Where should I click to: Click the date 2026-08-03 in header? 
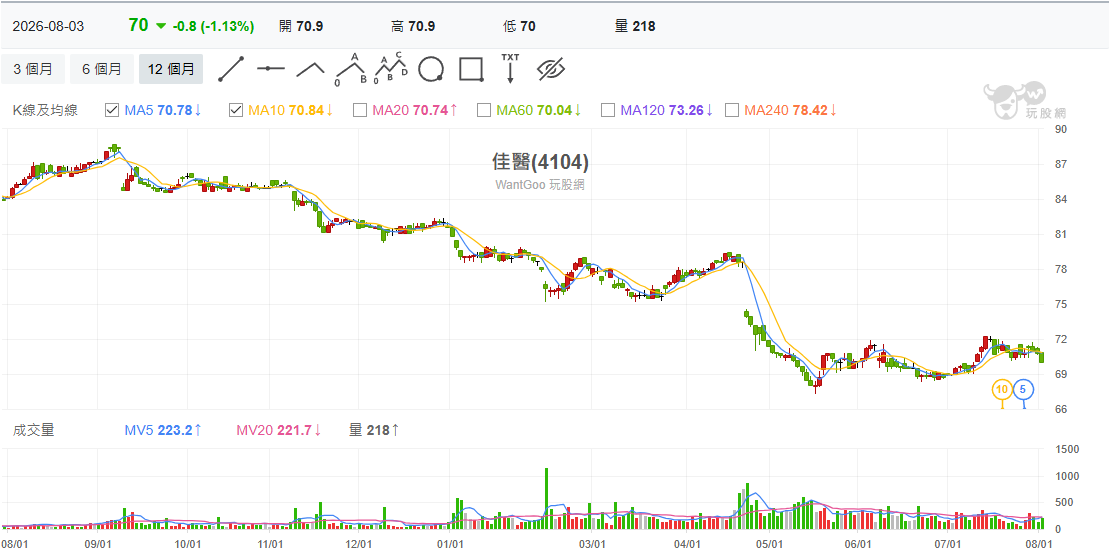click(48, 26)
